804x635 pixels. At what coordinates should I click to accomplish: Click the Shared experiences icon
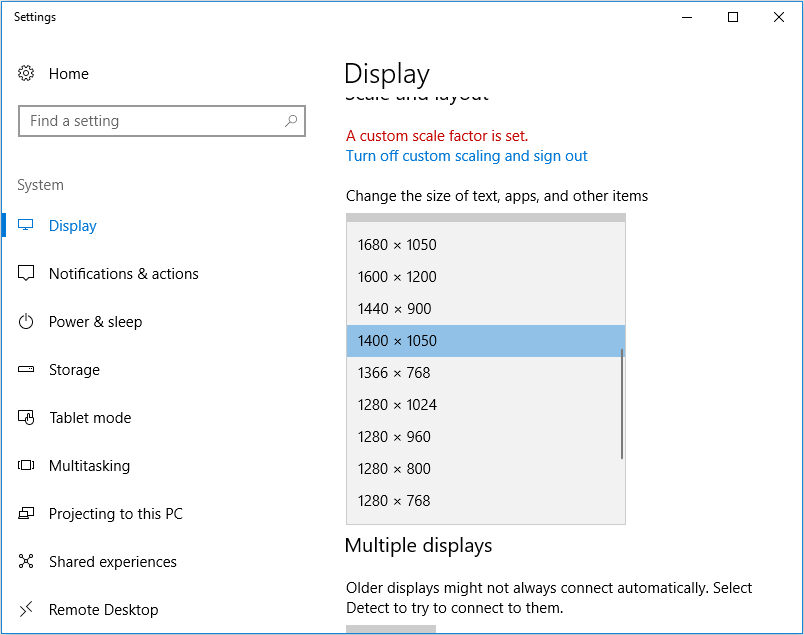(27, 561)
